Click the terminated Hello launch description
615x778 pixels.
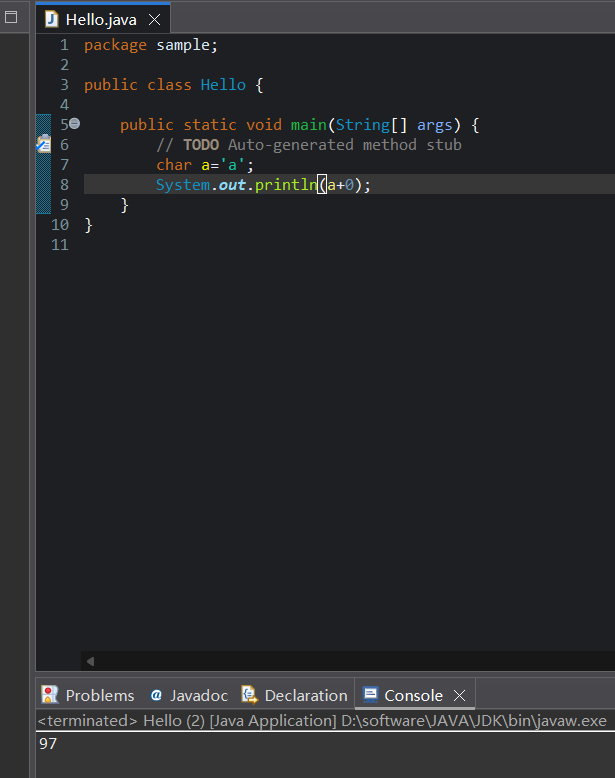pos(322,720)
